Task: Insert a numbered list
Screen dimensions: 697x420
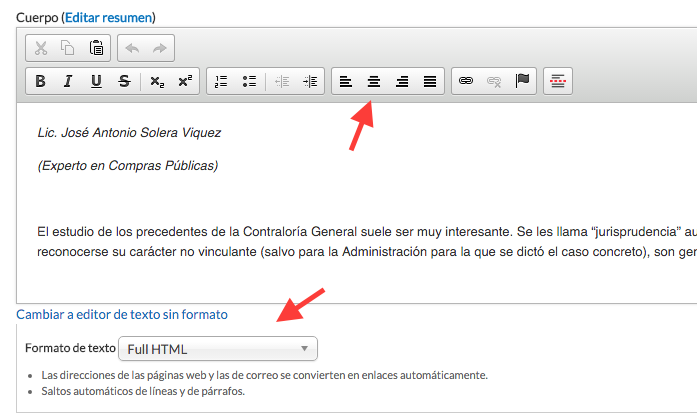Action: tap(222, 82)
